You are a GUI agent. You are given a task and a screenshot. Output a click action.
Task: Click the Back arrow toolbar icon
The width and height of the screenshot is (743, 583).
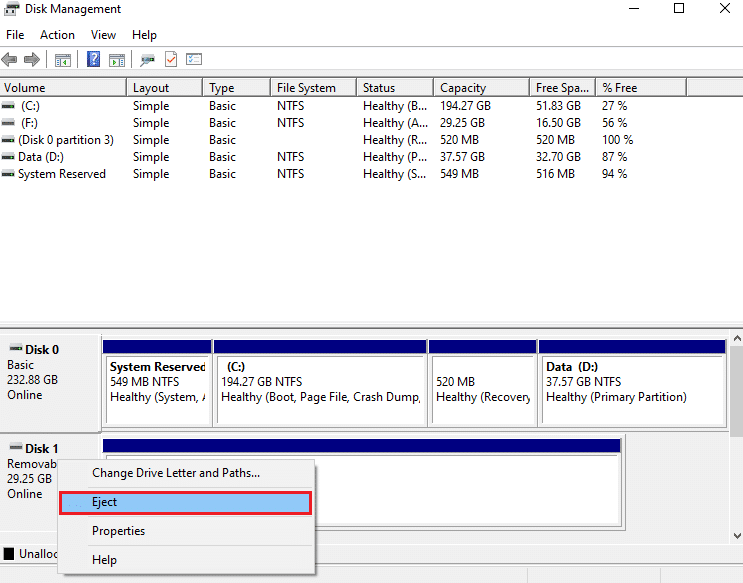click(12, 60)
